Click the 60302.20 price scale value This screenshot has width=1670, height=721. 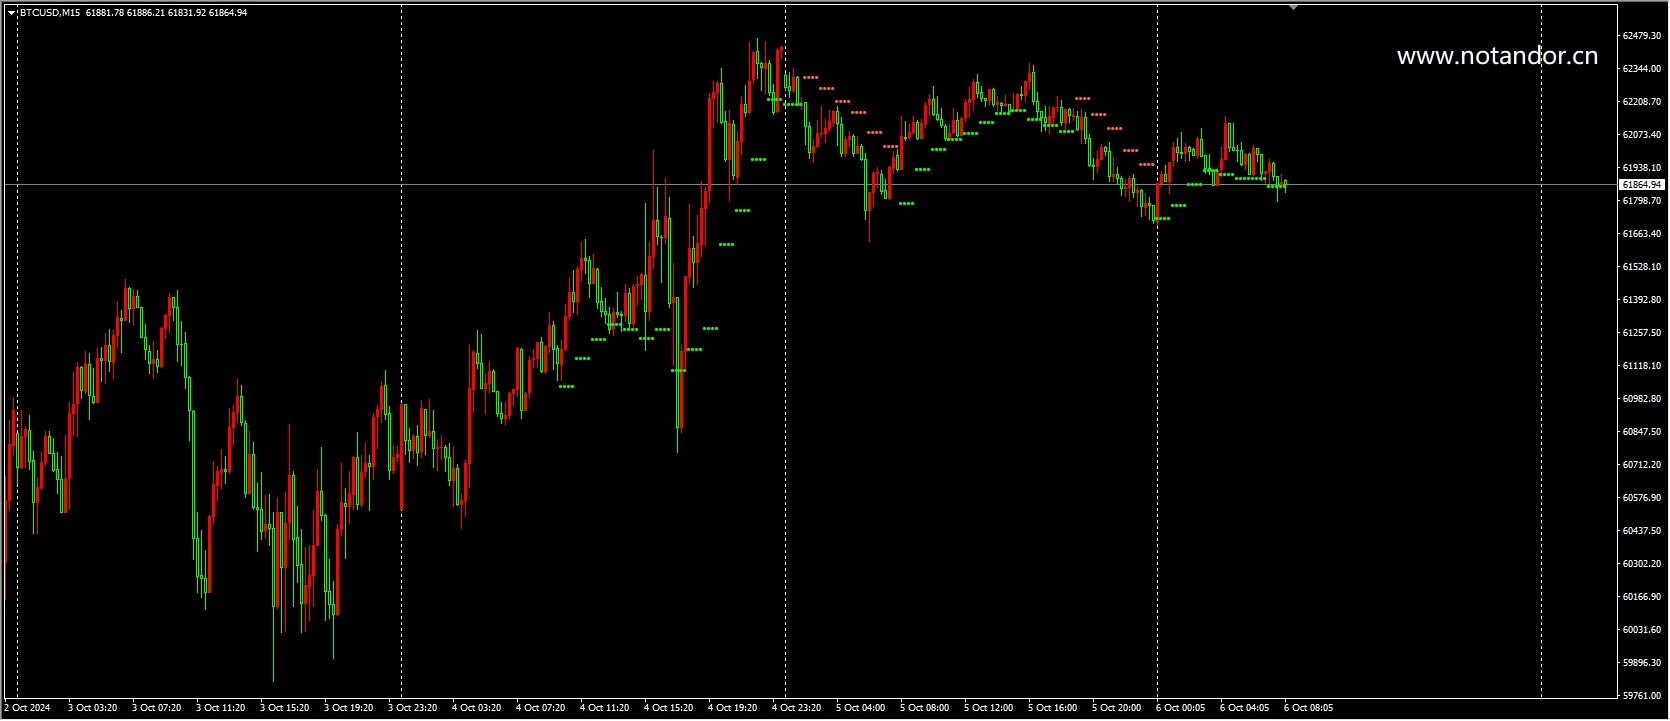(x=1641, y=564)
